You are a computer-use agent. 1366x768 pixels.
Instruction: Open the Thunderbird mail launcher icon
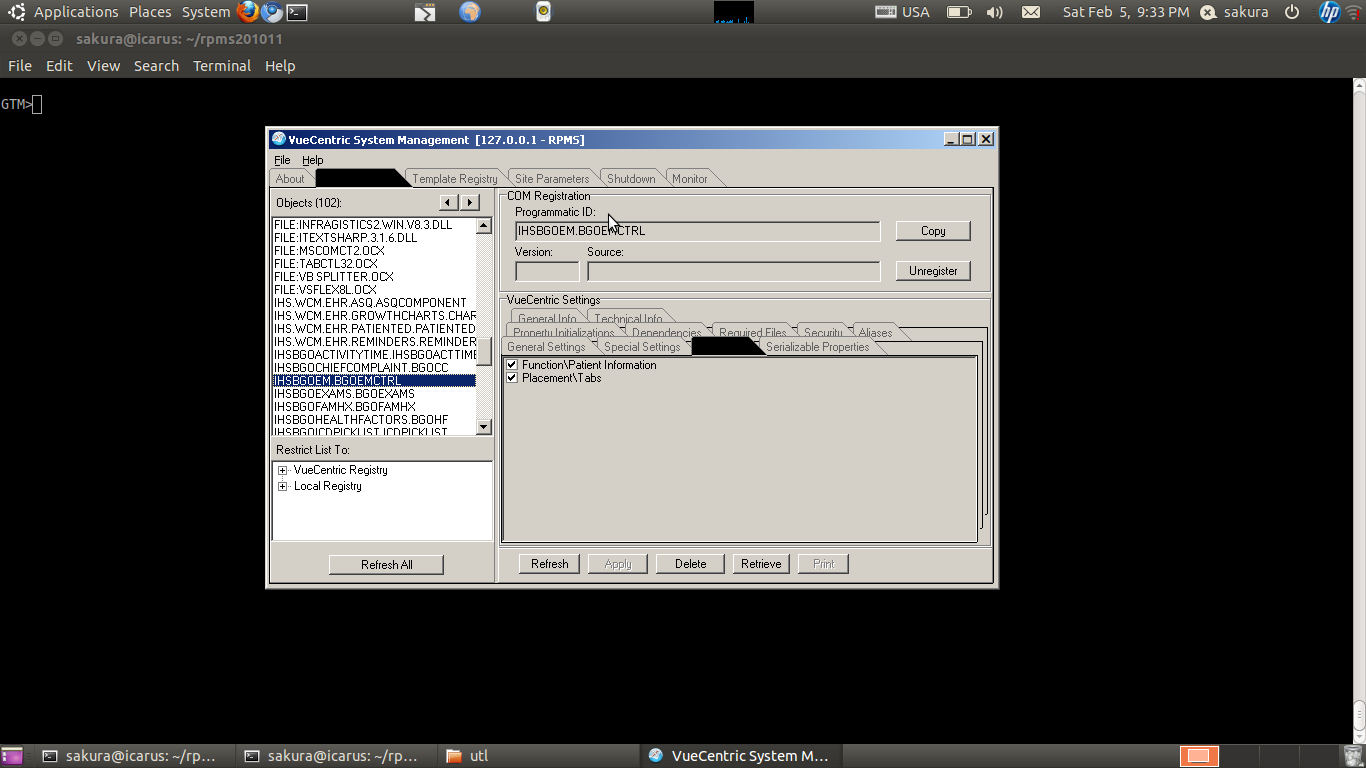coord(272,12)
